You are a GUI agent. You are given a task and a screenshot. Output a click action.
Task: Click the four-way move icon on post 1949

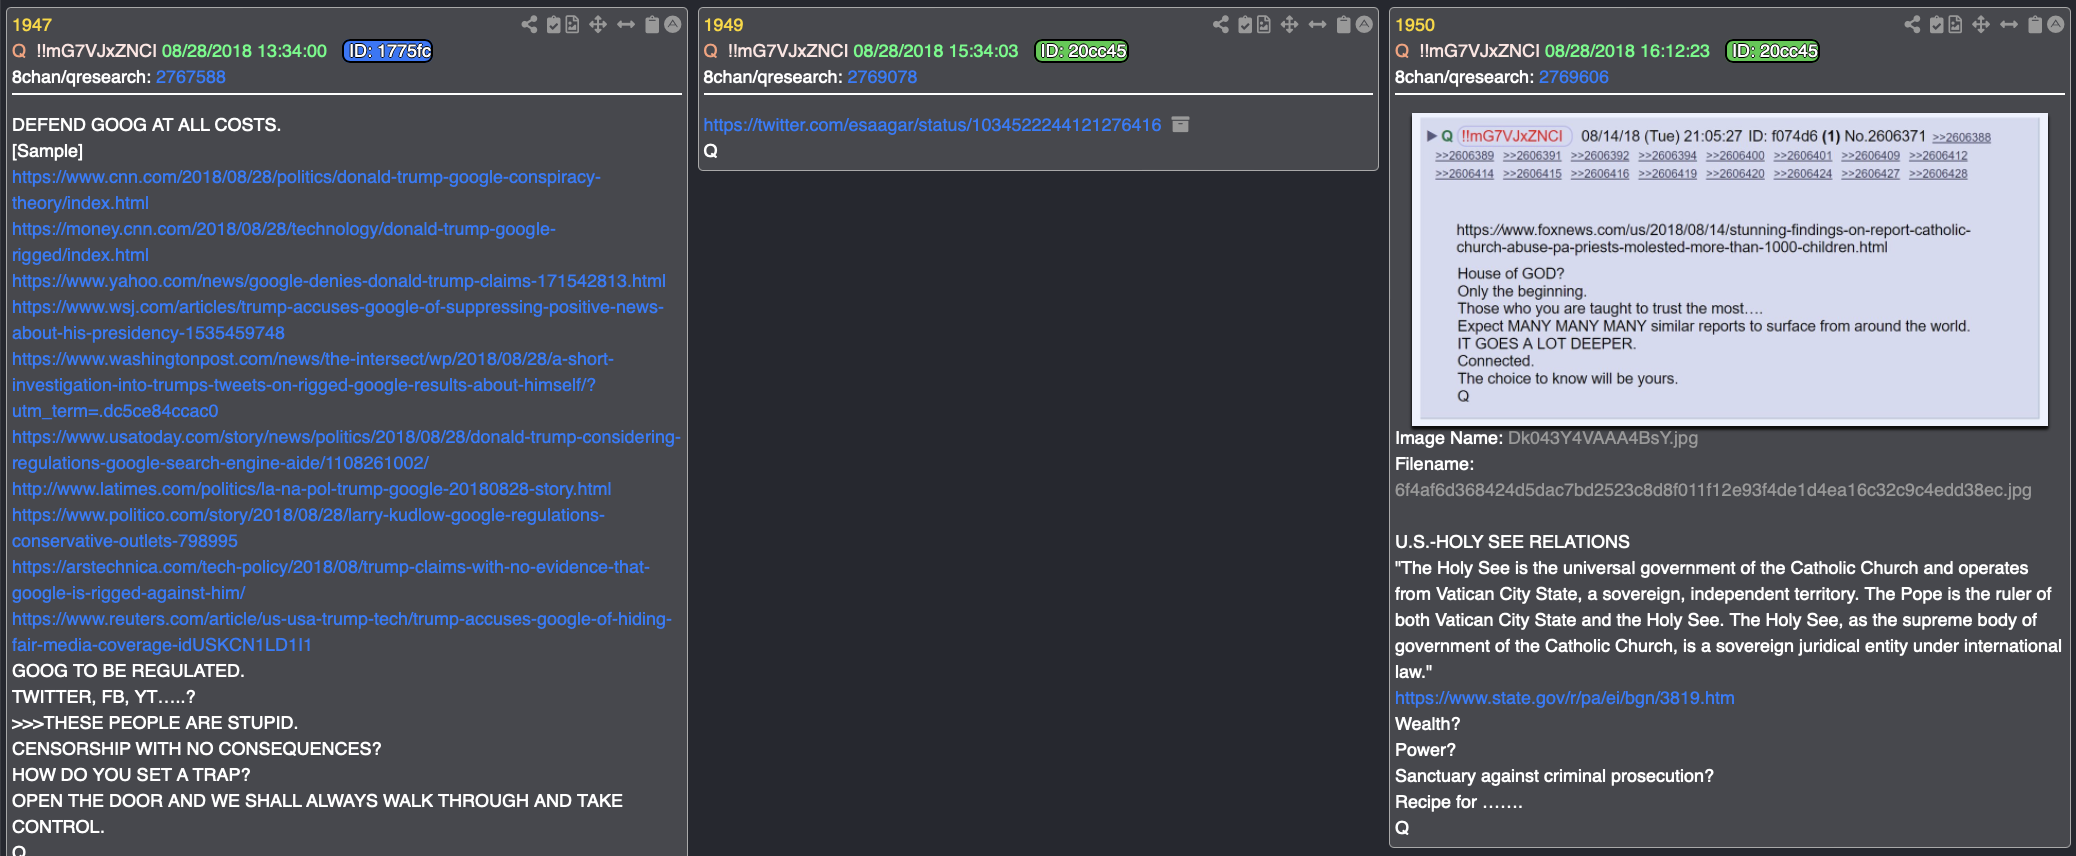pyautogui.click(x=1290, y=25)
